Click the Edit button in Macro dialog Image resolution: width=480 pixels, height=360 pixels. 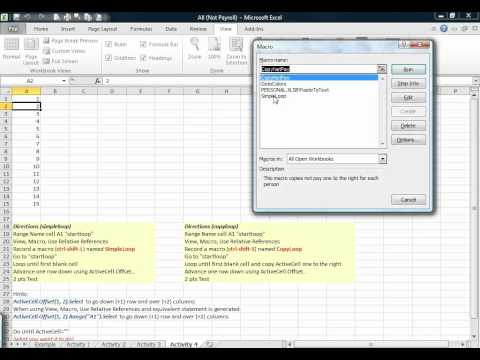(x=408, y=97)
